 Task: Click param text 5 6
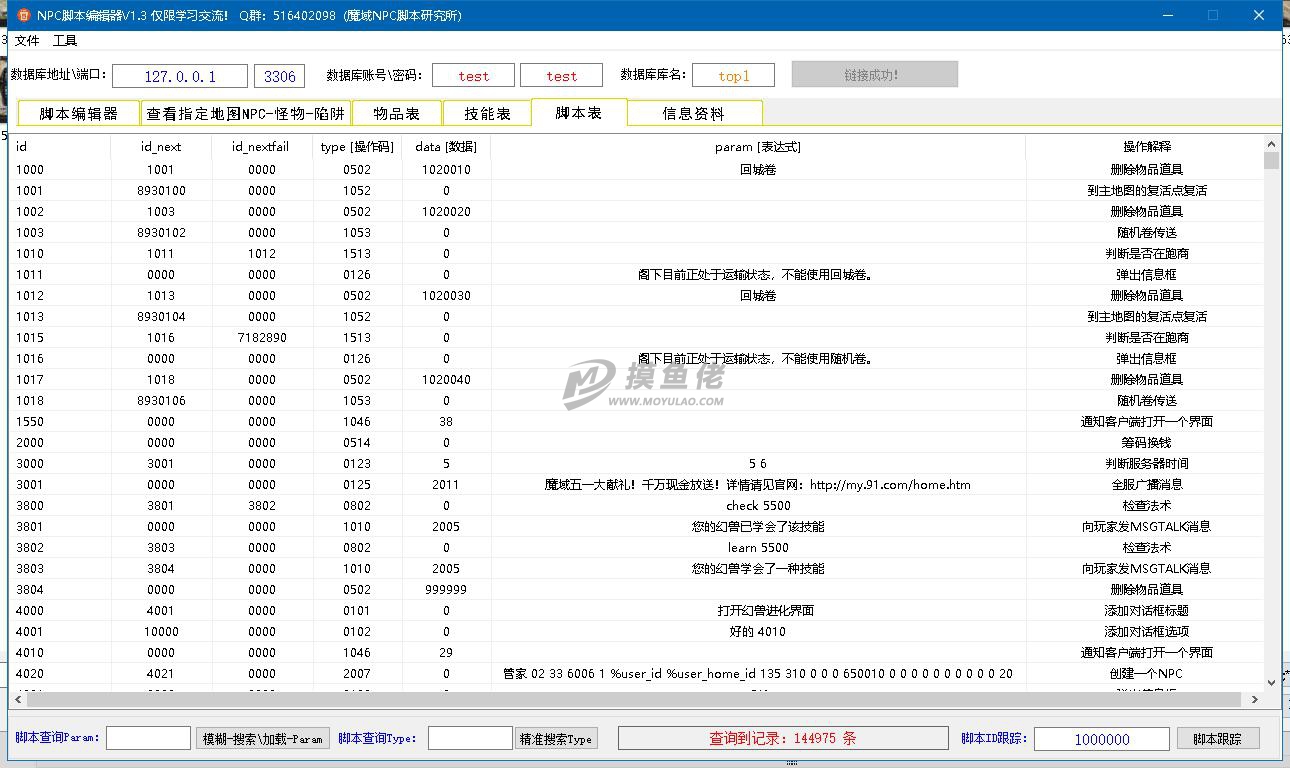(x=758, y=464)
